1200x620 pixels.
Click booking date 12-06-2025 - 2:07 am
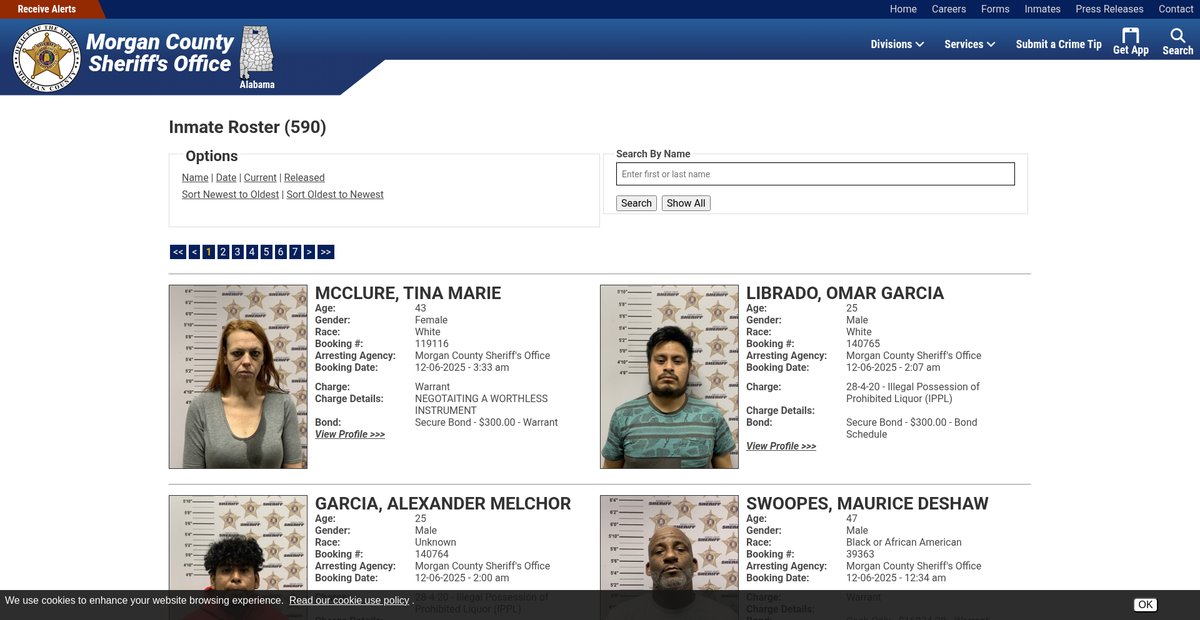pos(893,368)
